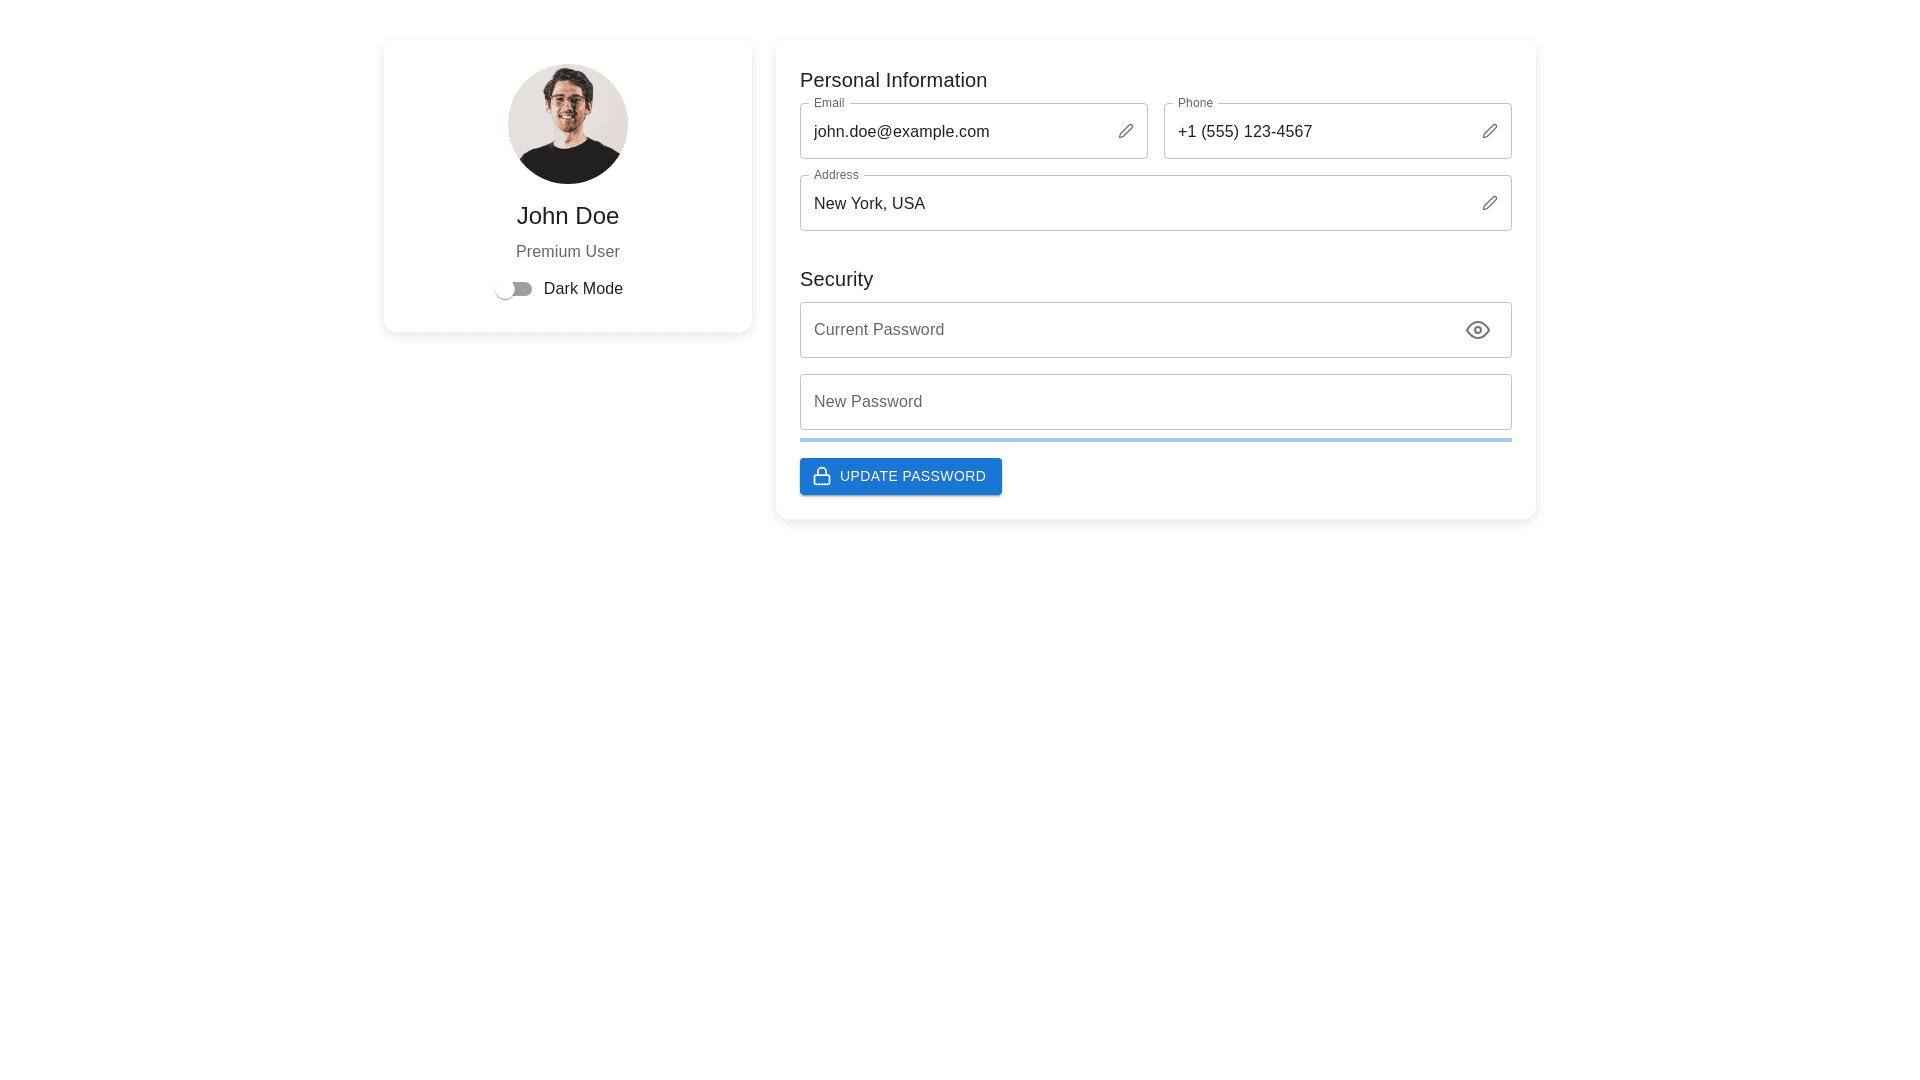Click the lock icon on the Update Password button

tap(822, 476)
